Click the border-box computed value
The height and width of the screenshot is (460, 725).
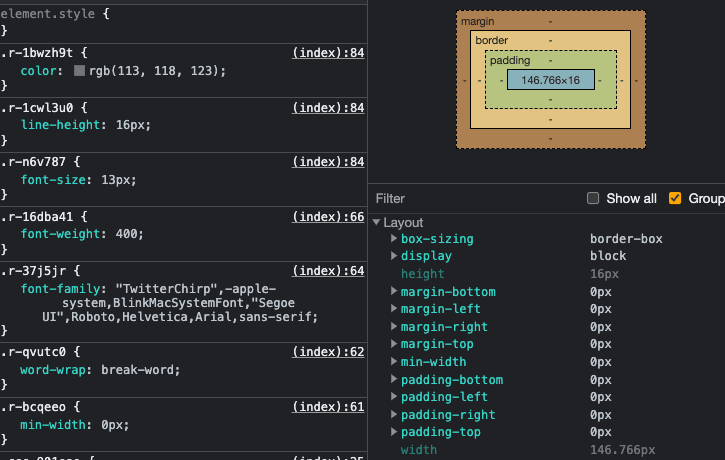pyautogui.click(x=626, y=239)
